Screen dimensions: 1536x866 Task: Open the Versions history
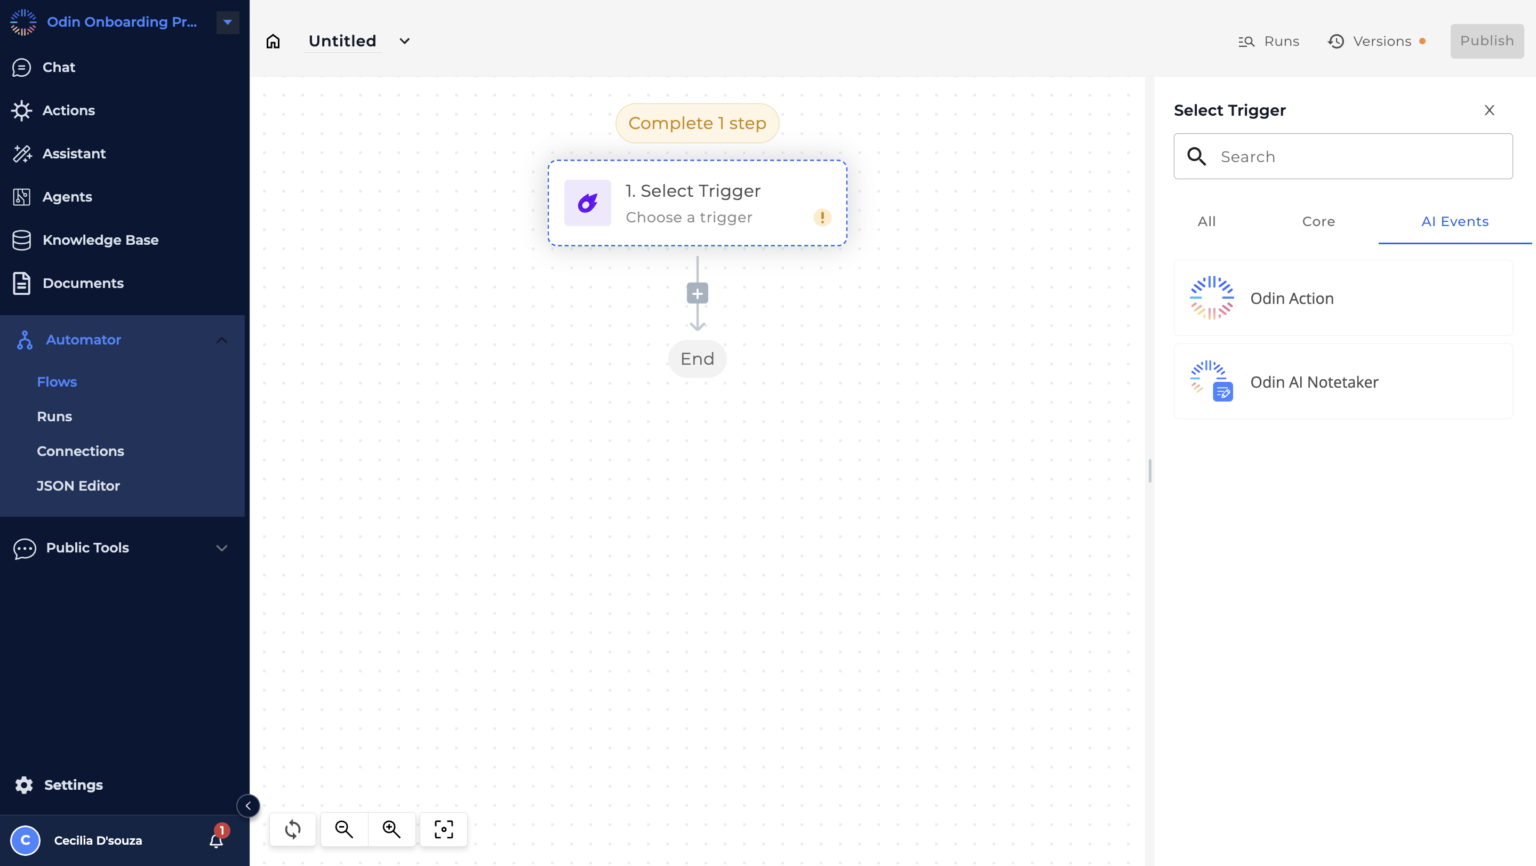(x=1377, y=41)
